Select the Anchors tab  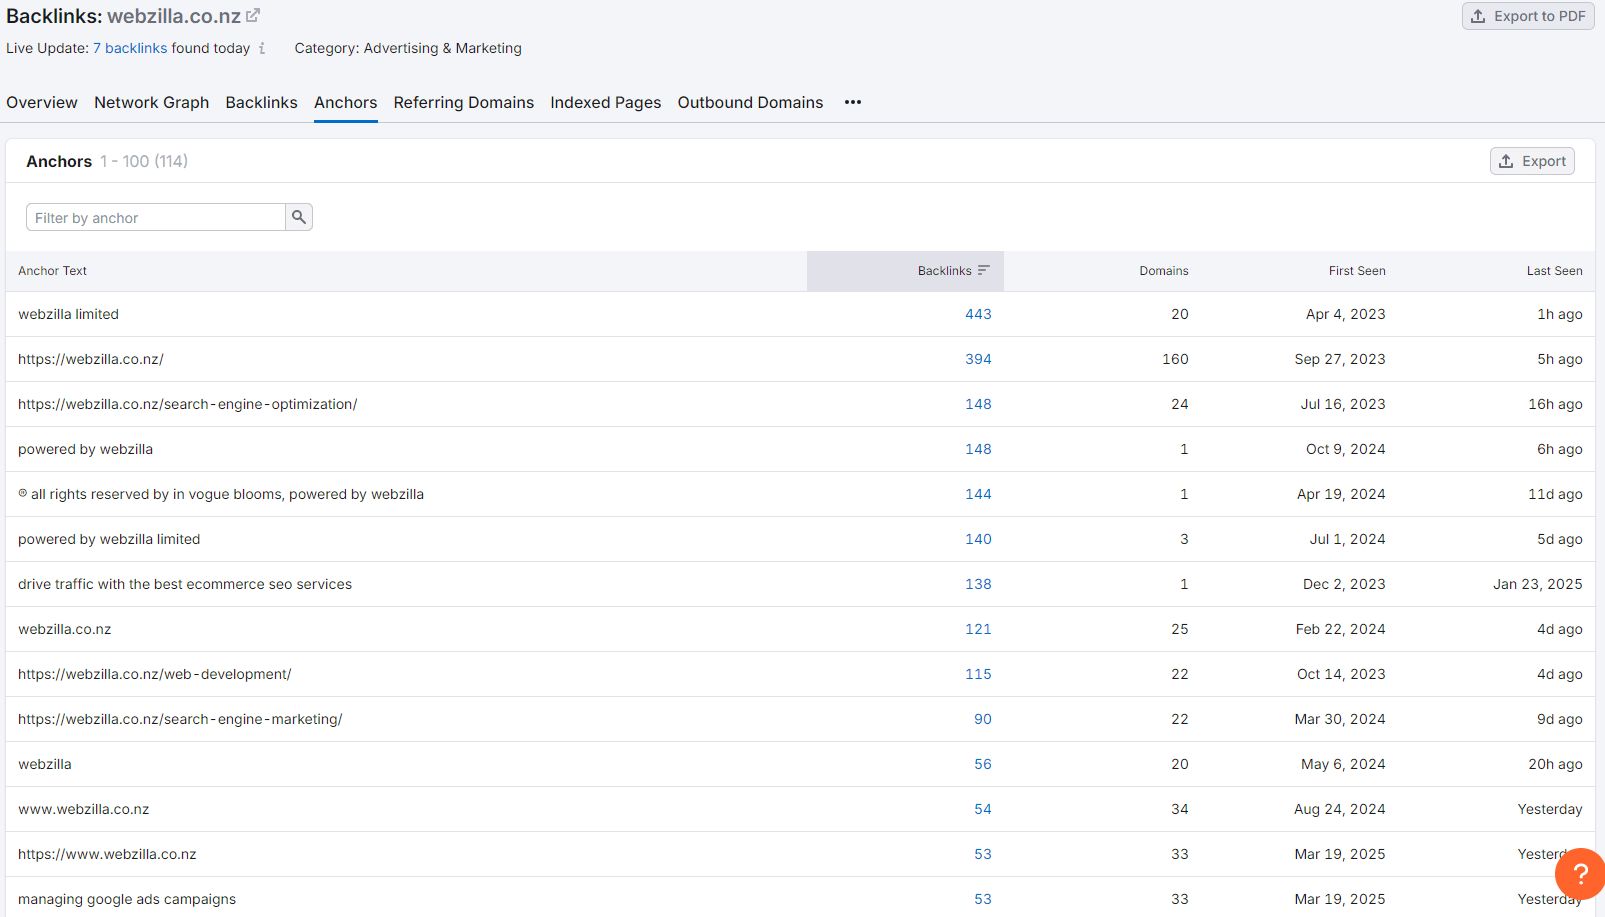tap(346, 102)
